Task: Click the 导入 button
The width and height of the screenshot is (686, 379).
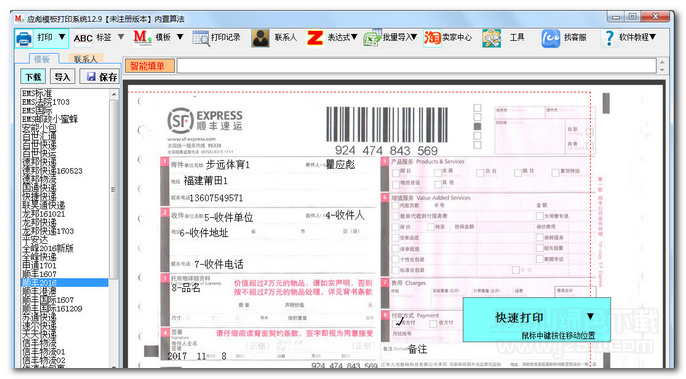Action: coord(62,77)
